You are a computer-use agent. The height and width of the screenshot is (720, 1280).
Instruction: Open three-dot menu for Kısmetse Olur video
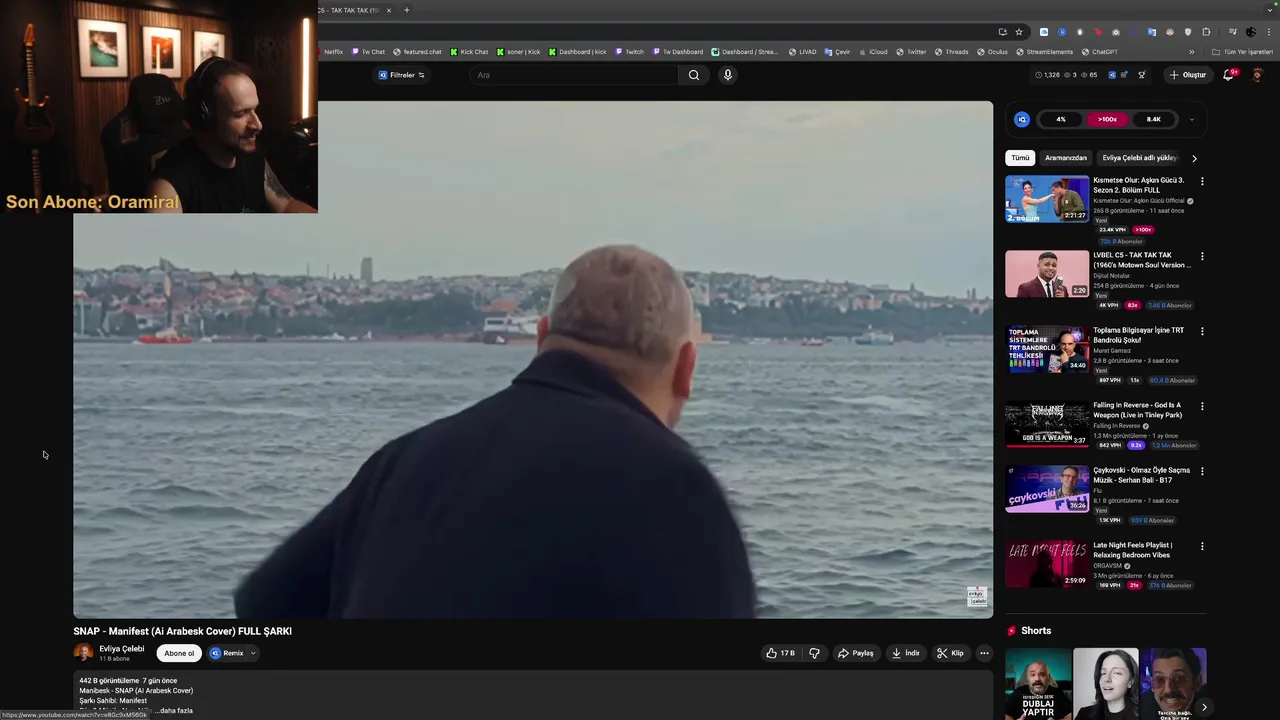pyautogui.click(x=1202, y=181)
